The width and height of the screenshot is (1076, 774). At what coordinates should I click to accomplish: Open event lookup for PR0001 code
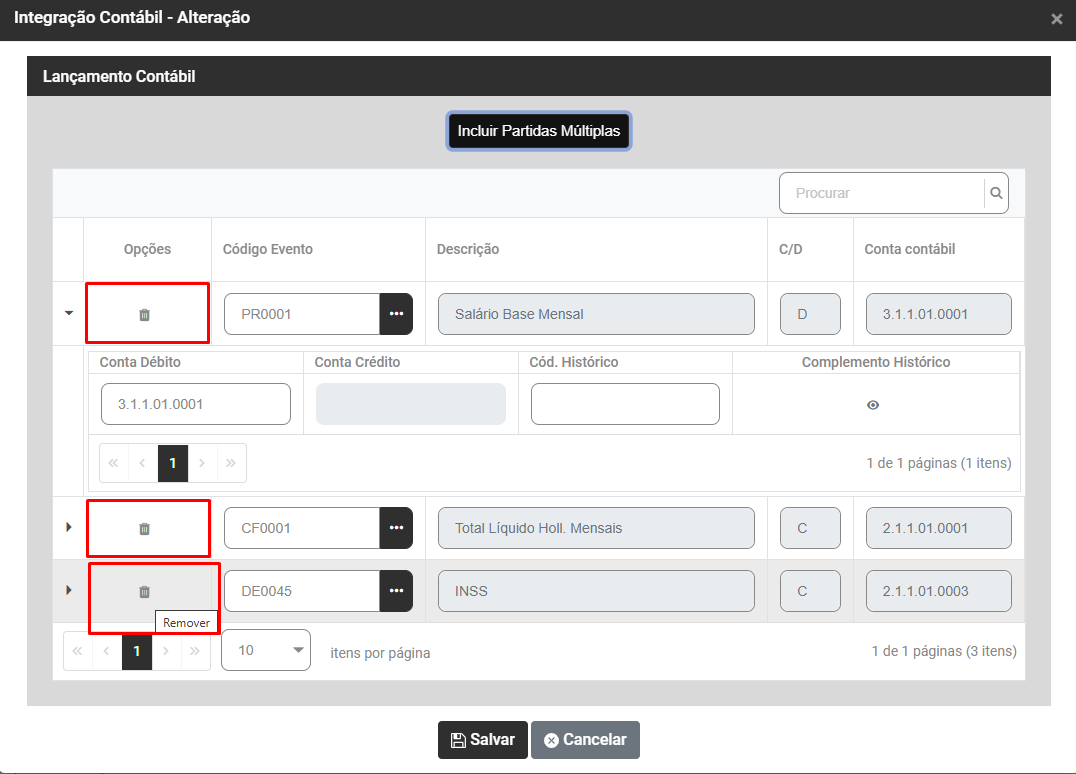[x=396, y=314]
